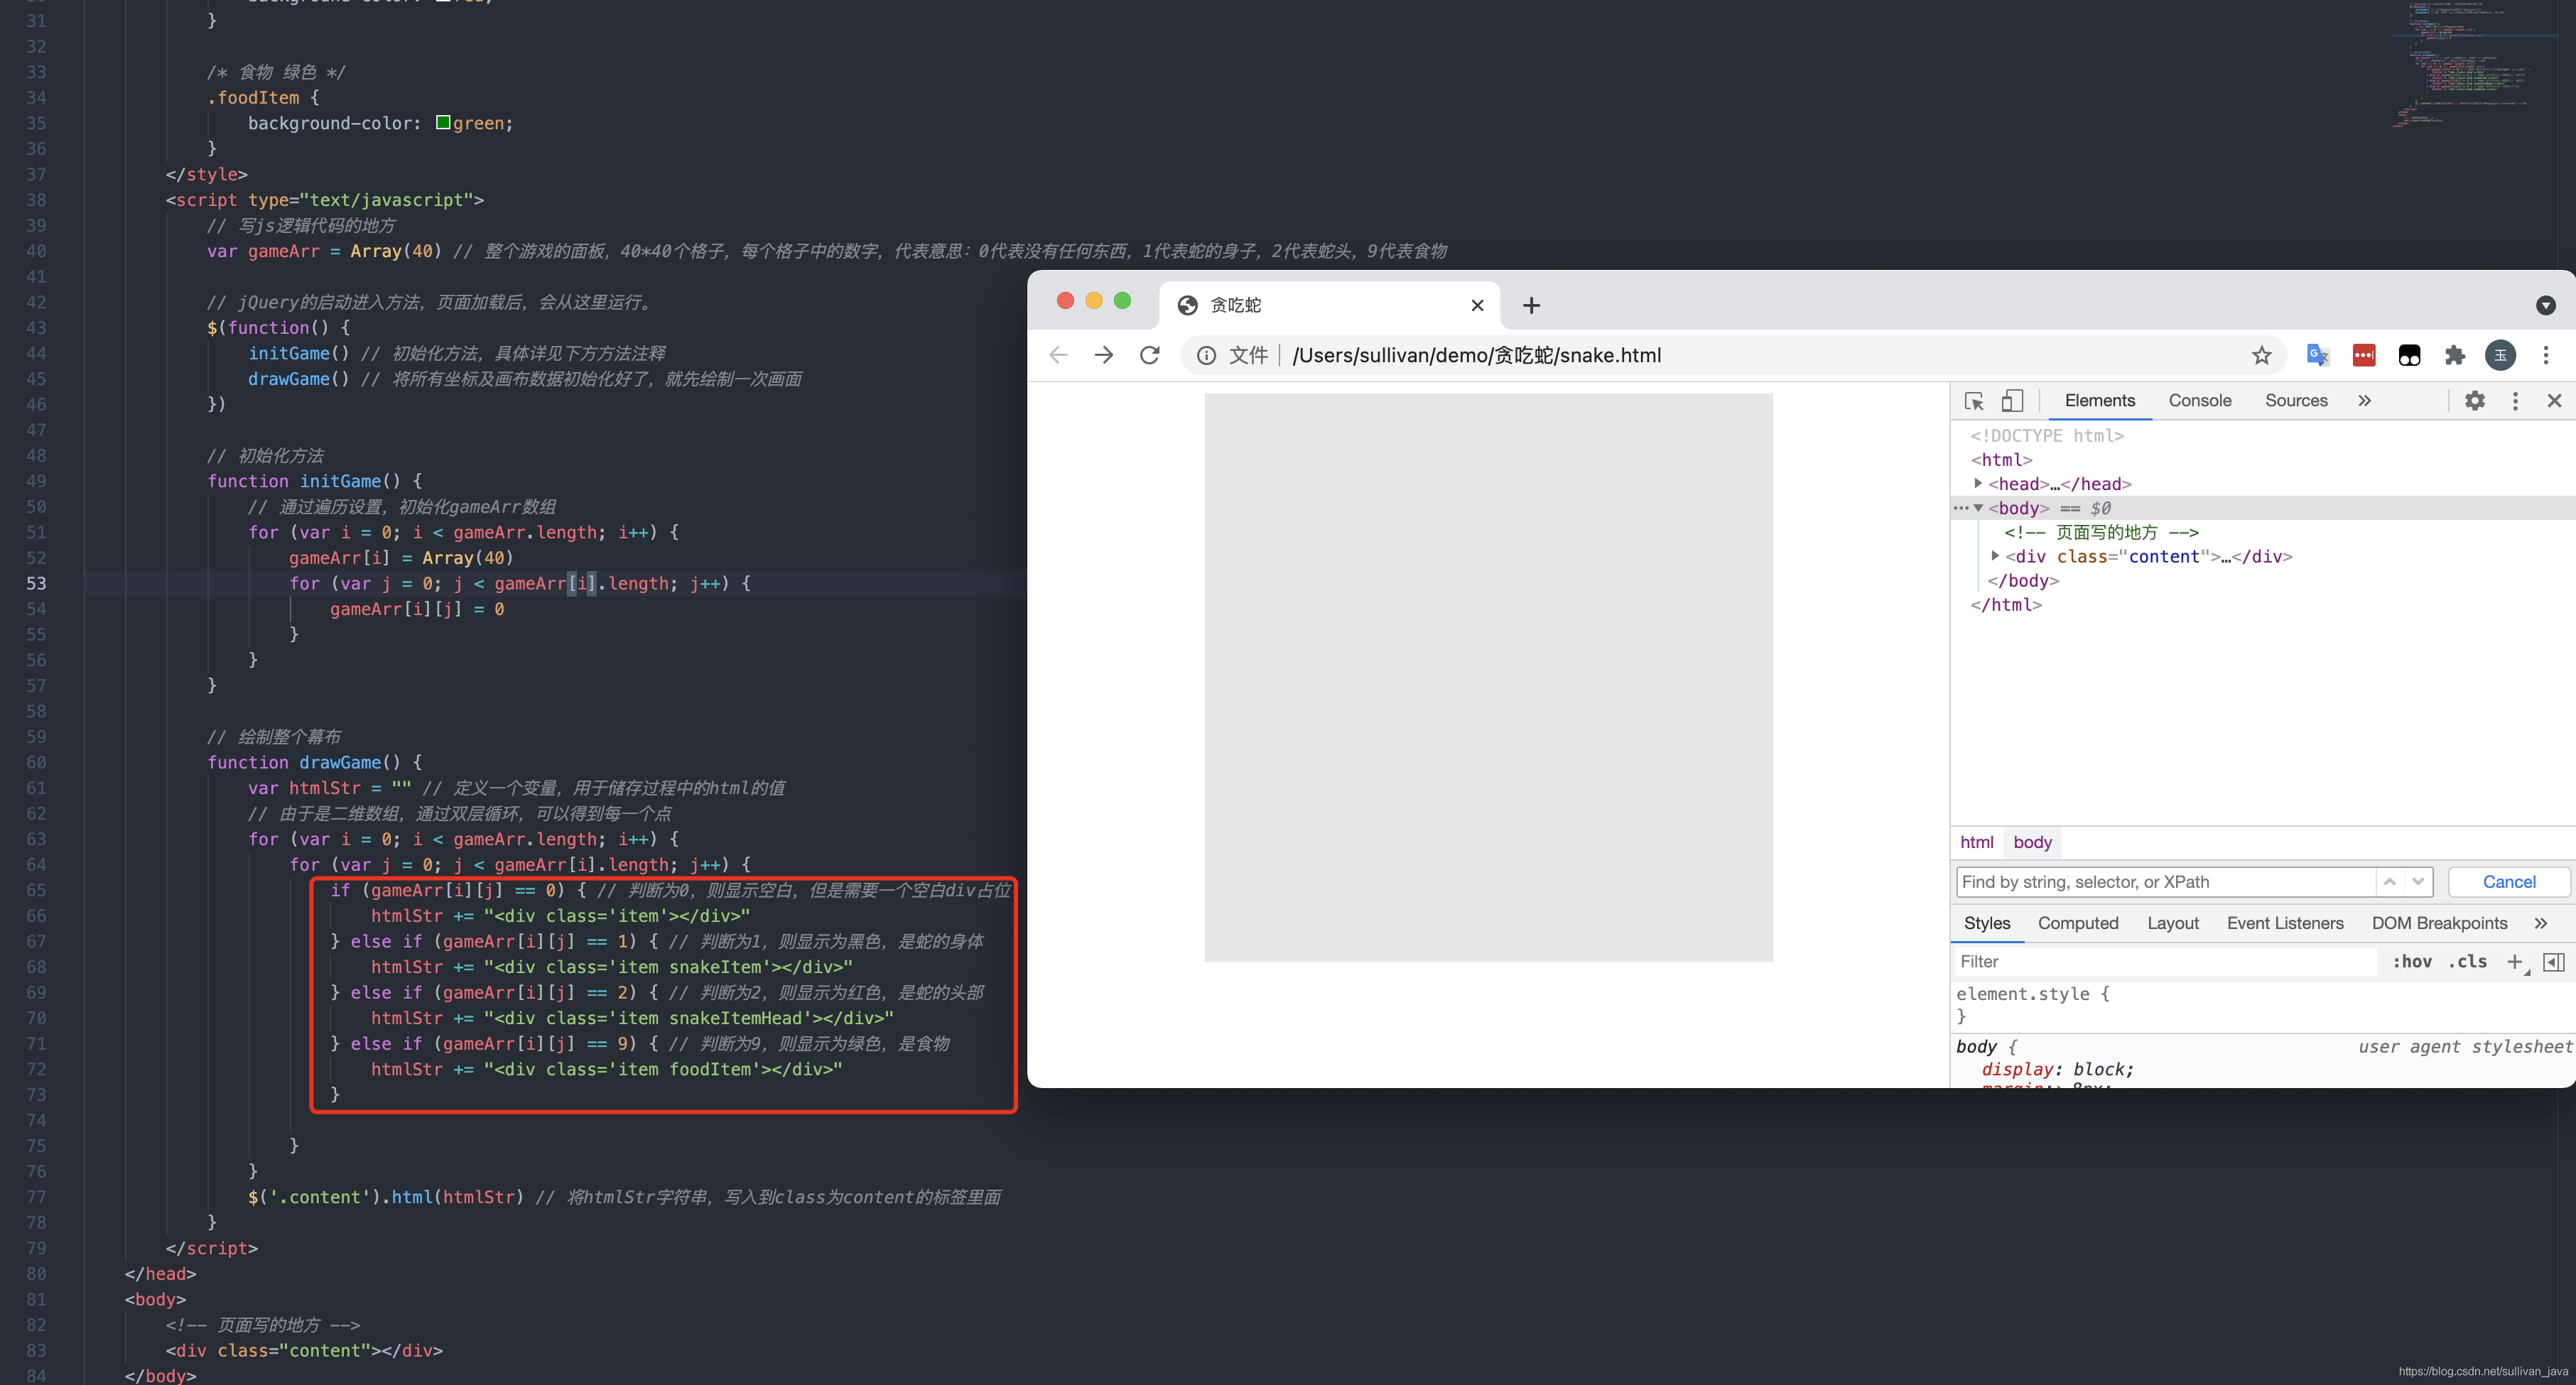Go to next search result arrow
This screenshot has width=2576, height=1385.
coord(2418,882)
